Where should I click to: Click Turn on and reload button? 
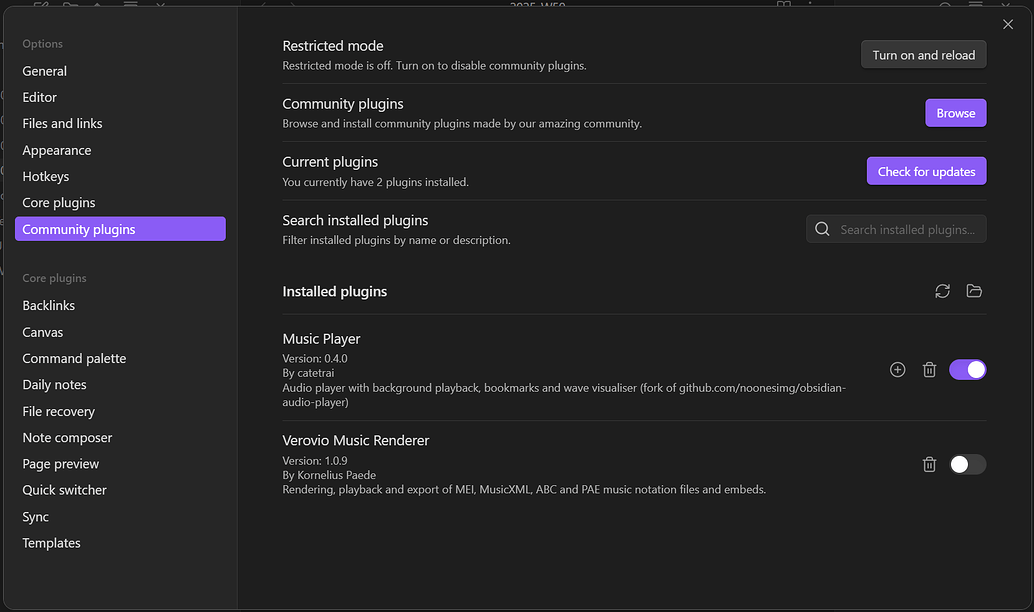click(x=923, y=55)
